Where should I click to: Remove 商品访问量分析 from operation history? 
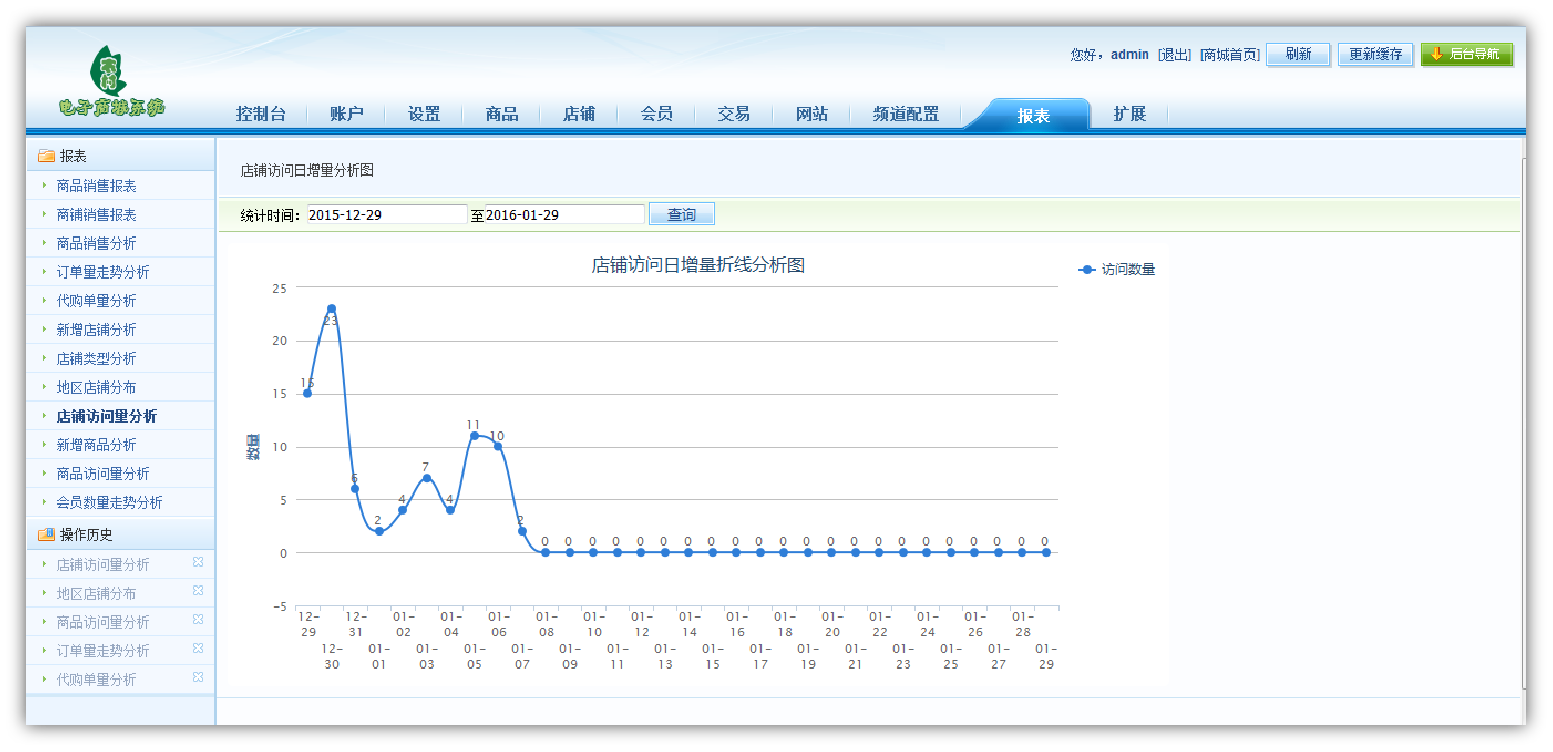click(x=197, y=620)
